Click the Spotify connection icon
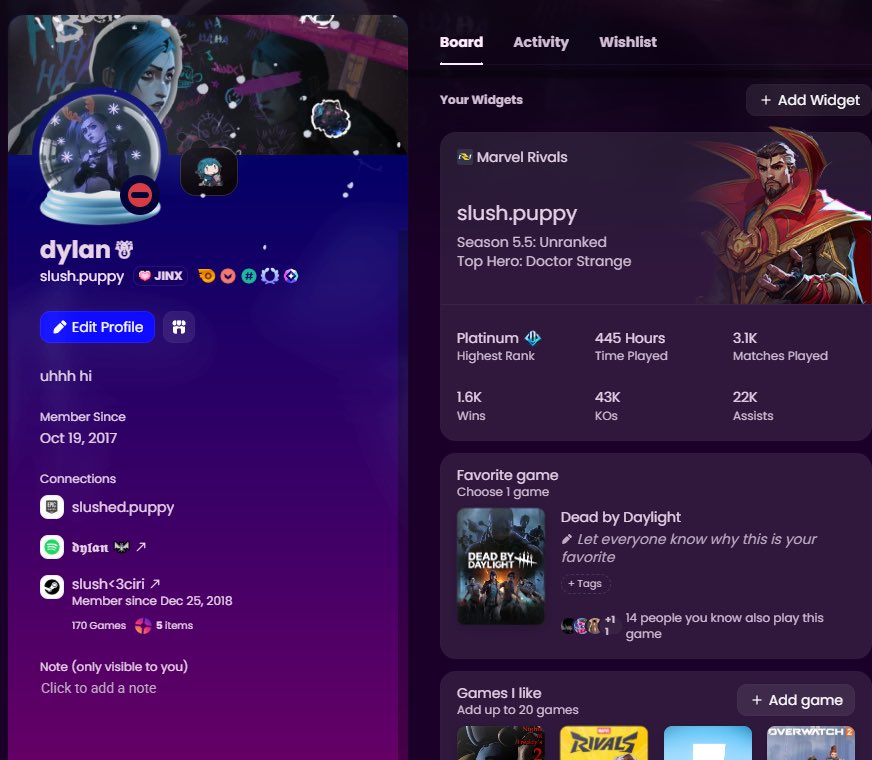The image size is (872, 760). (x=52, y=547)
